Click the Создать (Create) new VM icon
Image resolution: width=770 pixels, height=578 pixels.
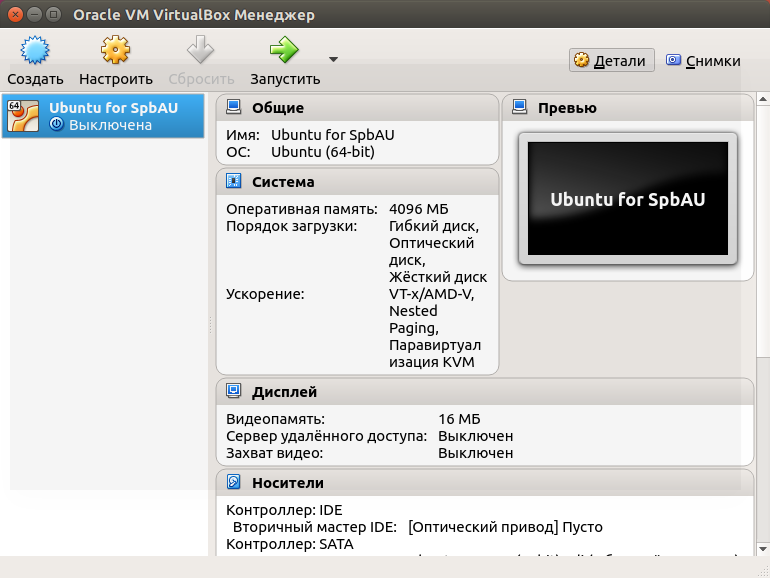coord(35,51)
